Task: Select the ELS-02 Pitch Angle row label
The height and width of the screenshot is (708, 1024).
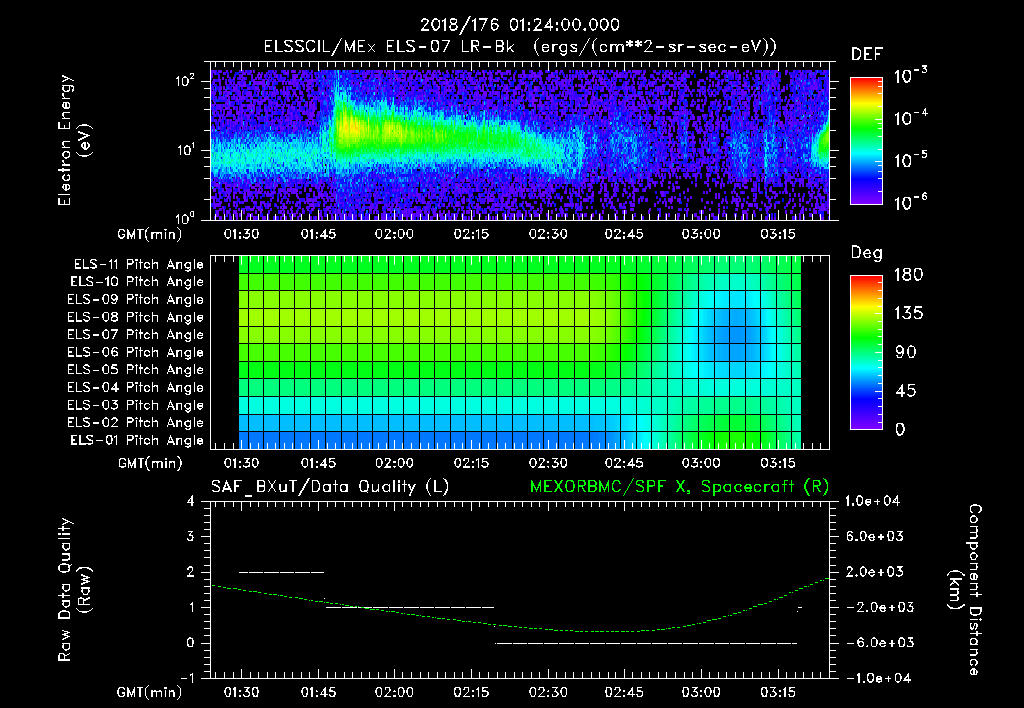Action: tap(135, 423)
